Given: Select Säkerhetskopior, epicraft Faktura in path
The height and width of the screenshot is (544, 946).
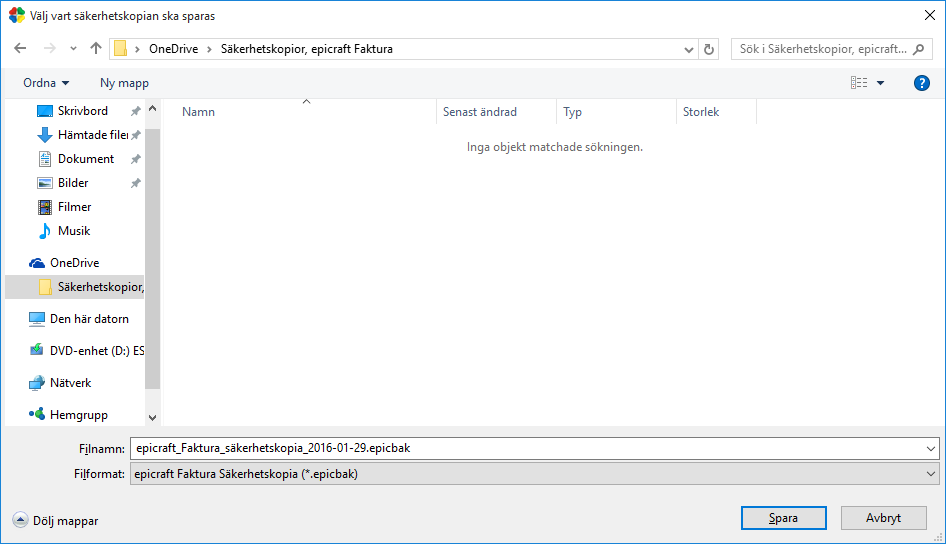Looking at the screenshot, I should [x=306, y=49].
